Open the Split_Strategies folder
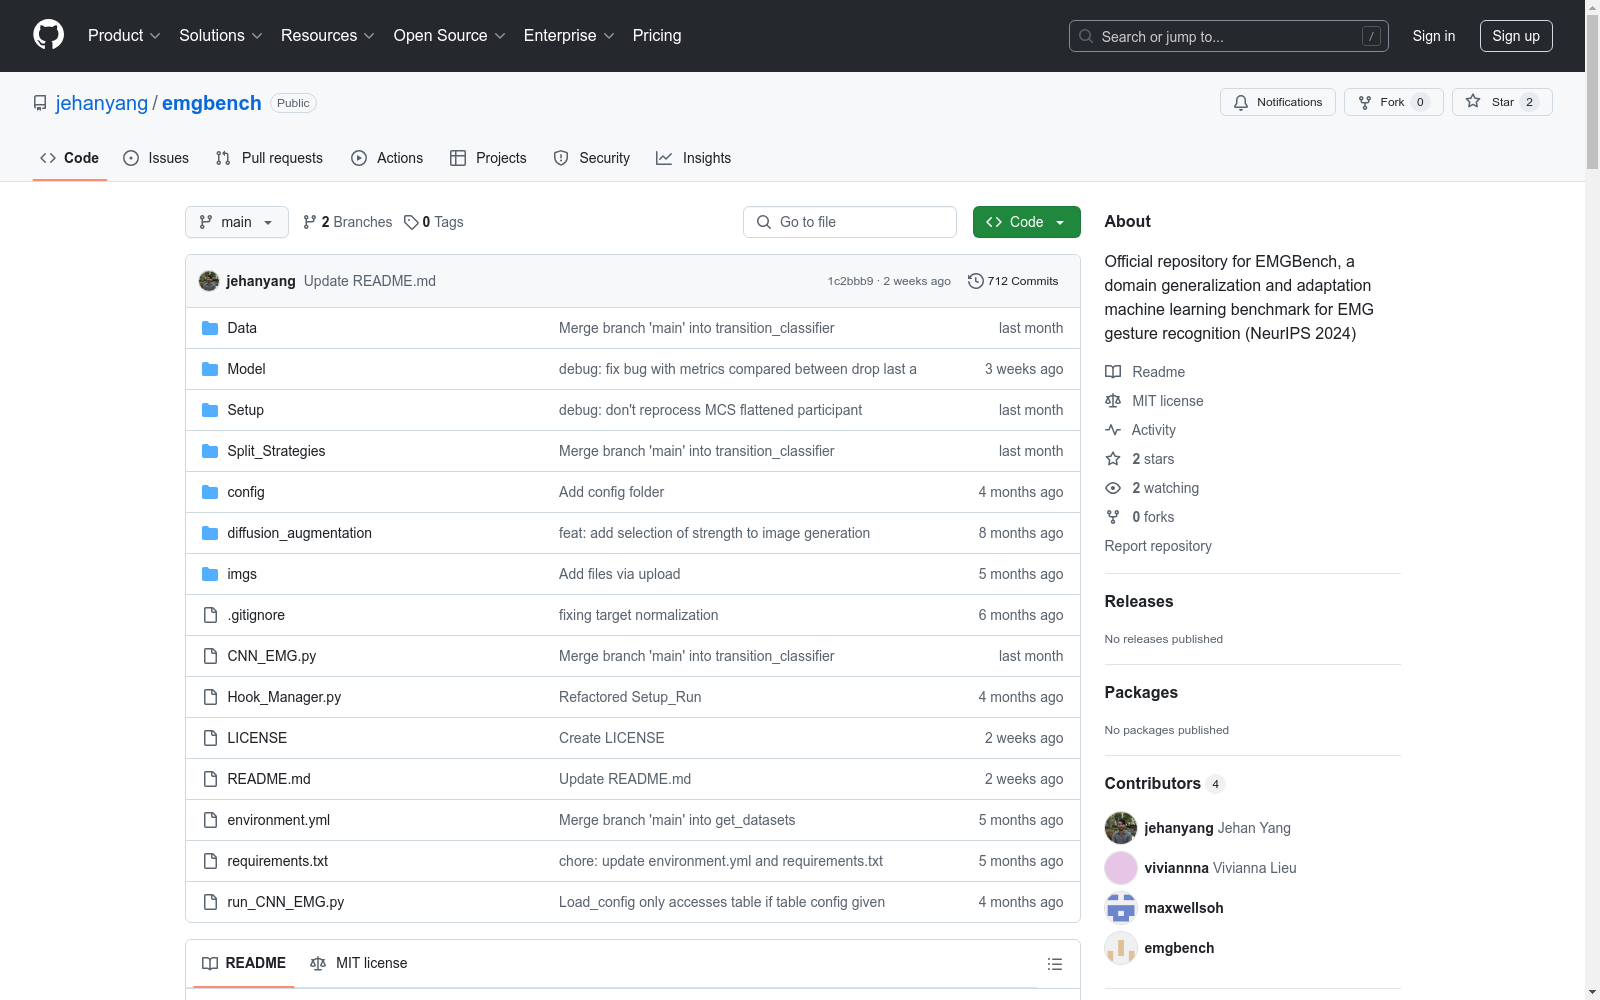 (276, 451)
